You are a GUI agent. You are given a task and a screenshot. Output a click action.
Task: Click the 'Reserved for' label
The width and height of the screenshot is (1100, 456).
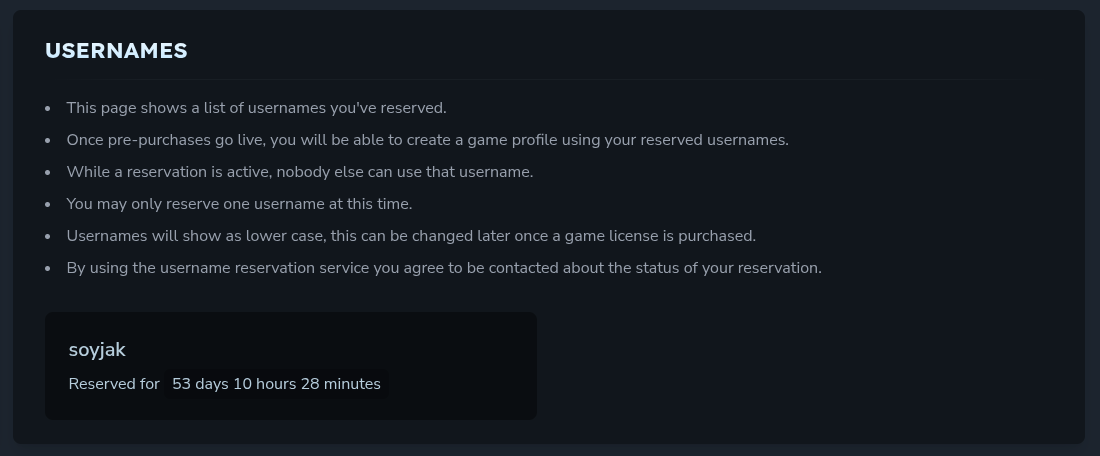coord(114,384)
